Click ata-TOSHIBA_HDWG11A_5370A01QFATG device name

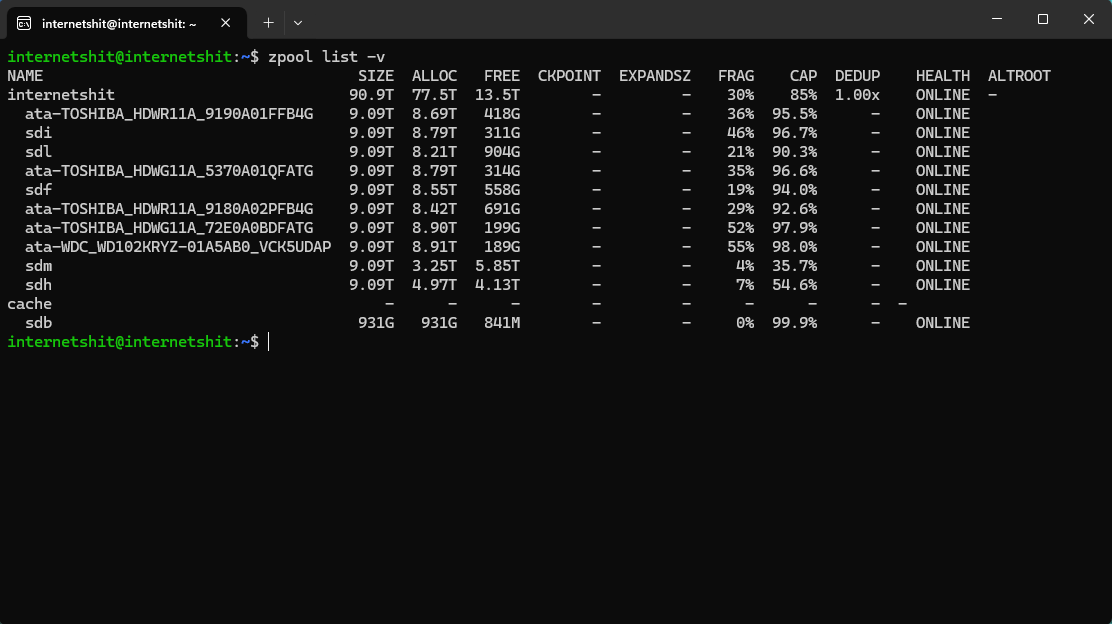point(169,171)
